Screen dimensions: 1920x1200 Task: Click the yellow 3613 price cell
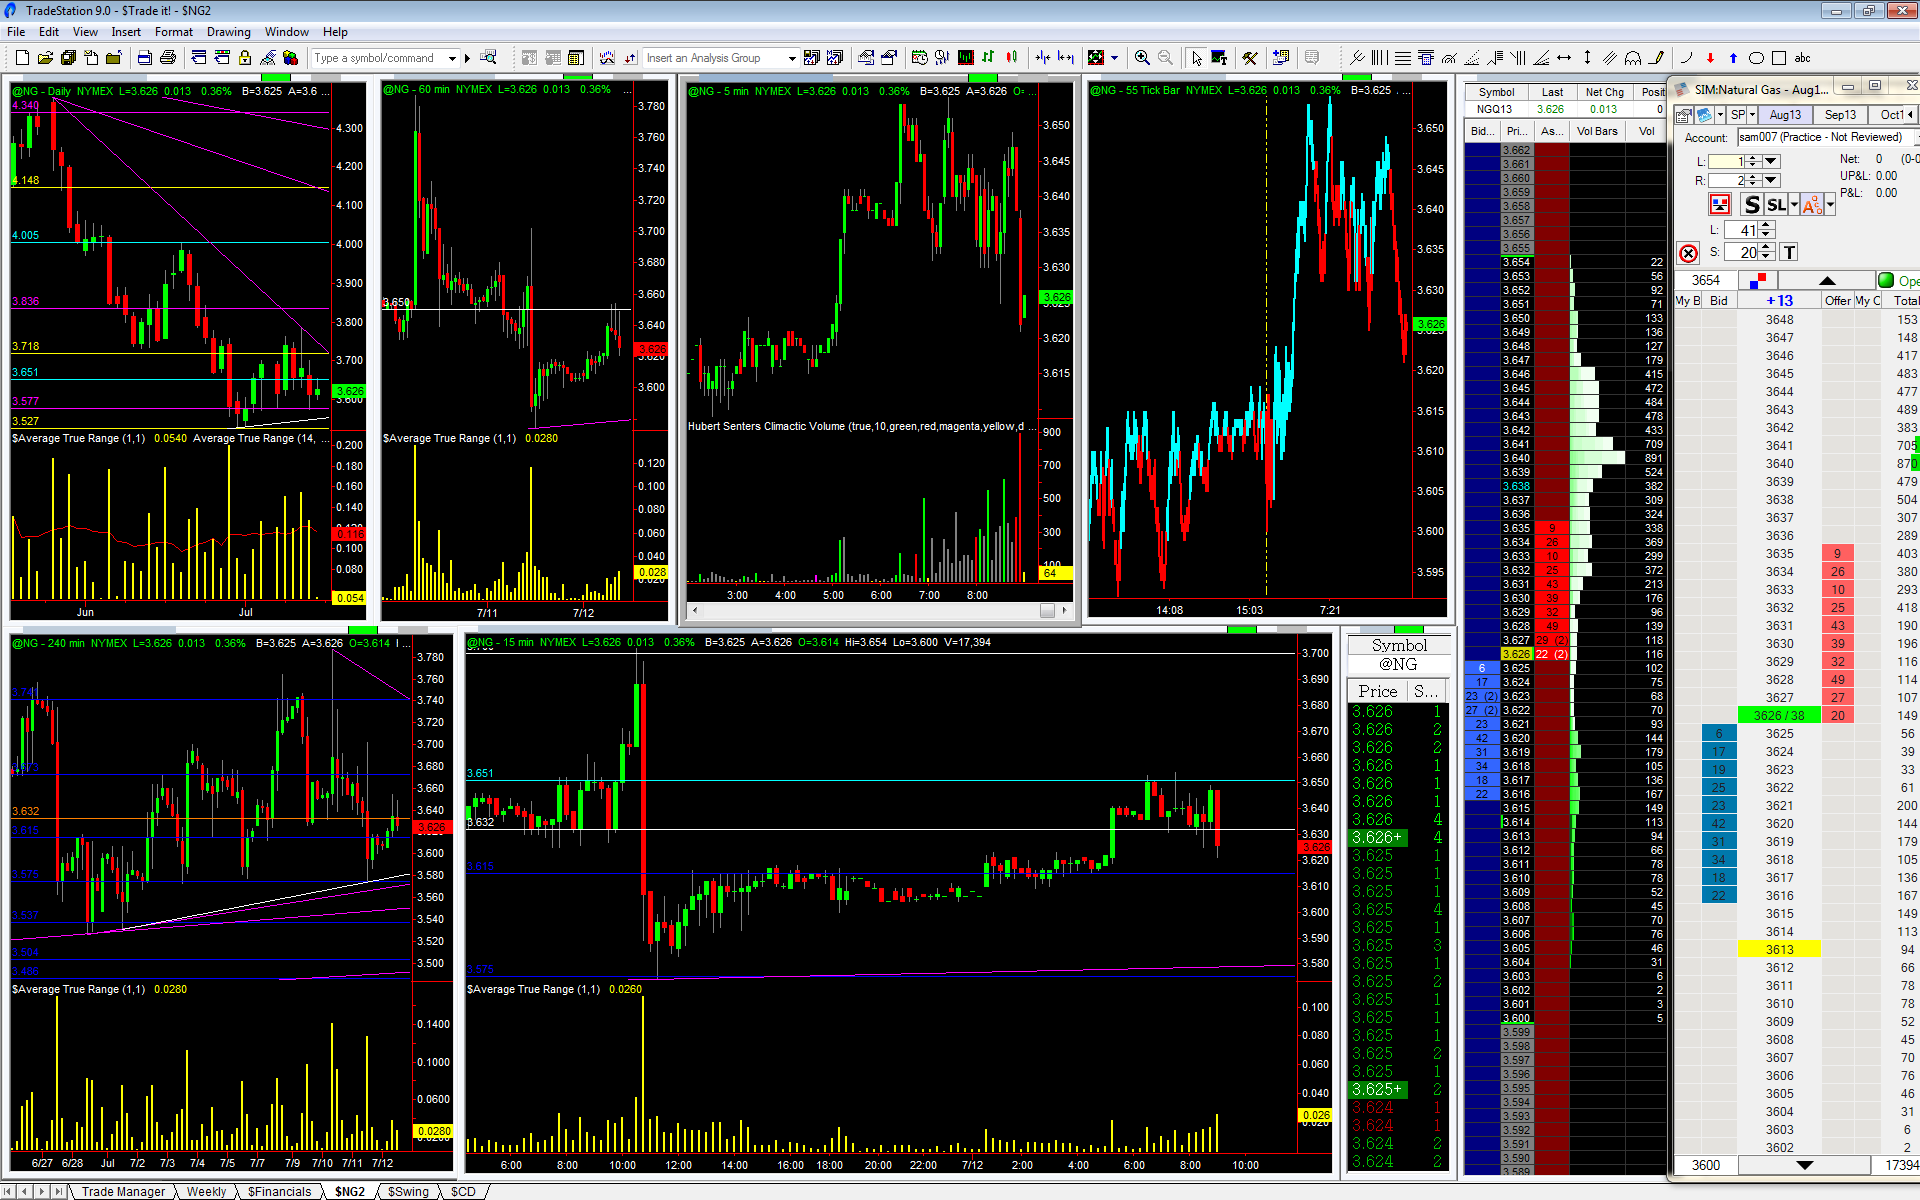[x=1779, y=950]
